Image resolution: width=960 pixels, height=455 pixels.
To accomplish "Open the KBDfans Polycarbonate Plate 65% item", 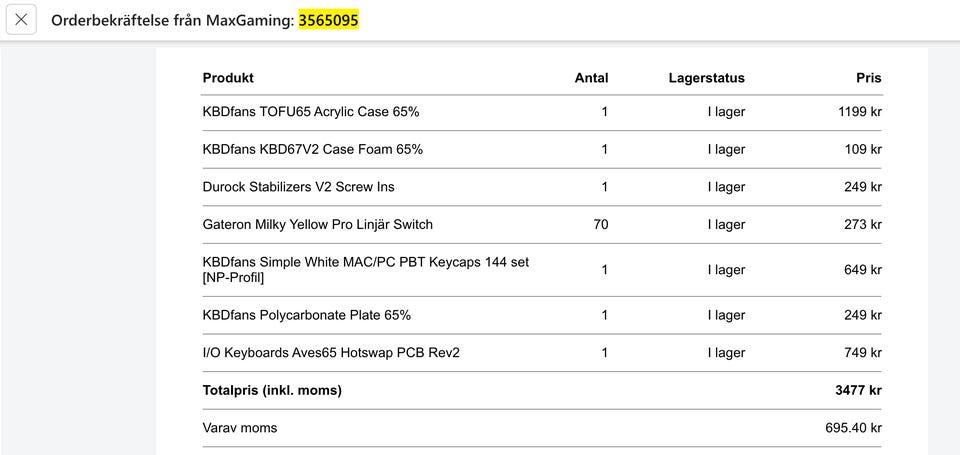I will 306,315.
